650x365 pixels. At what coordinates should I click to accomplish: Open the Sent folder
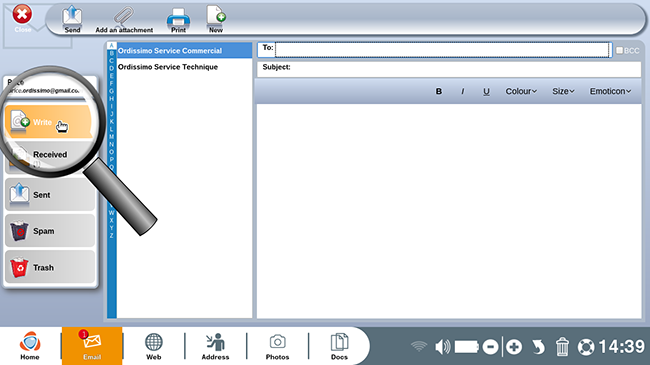[50, 195]
